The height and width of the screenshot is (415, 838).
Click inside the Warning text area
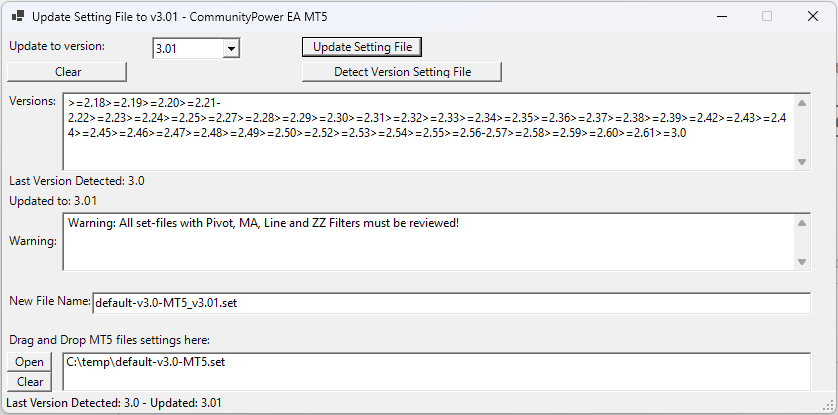click(429, 242)
